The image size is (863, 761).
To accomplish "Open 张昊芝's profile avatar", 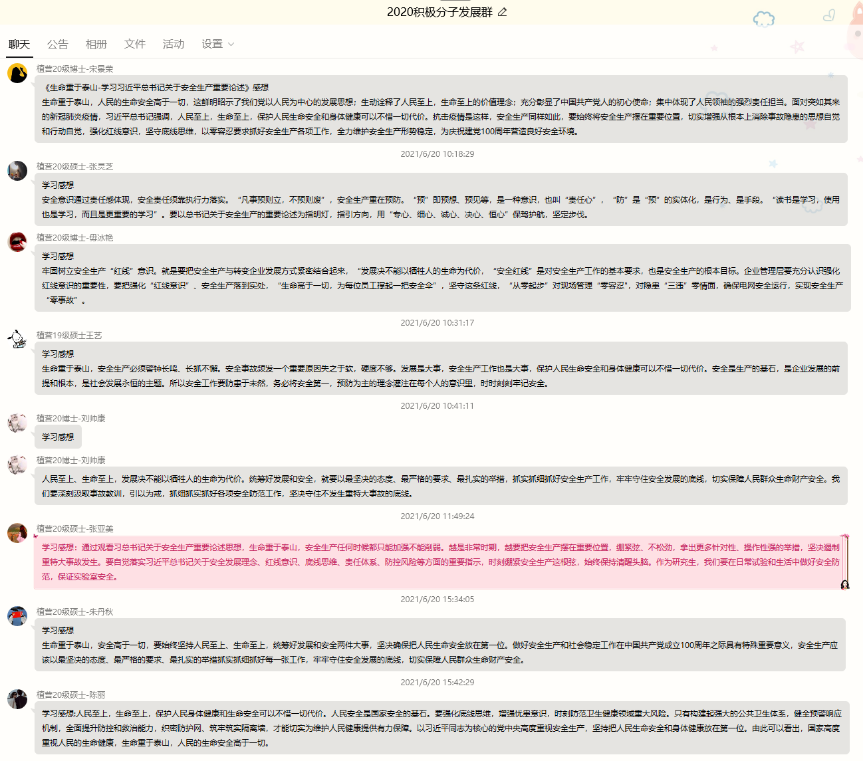I will (17, 170).
